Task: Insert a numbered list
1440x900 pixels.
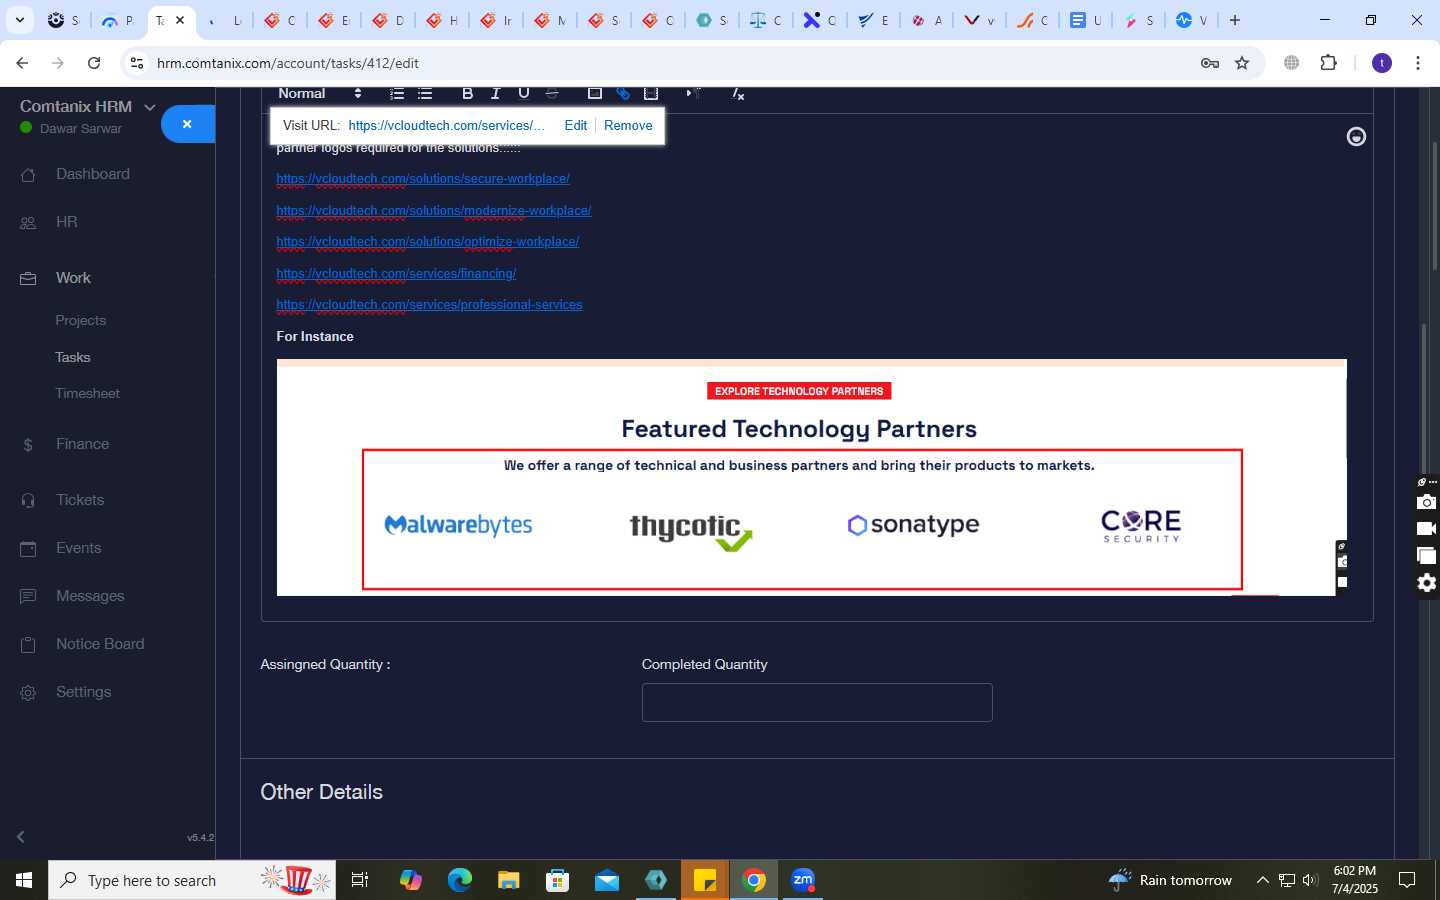Action: tap(397, 93)
